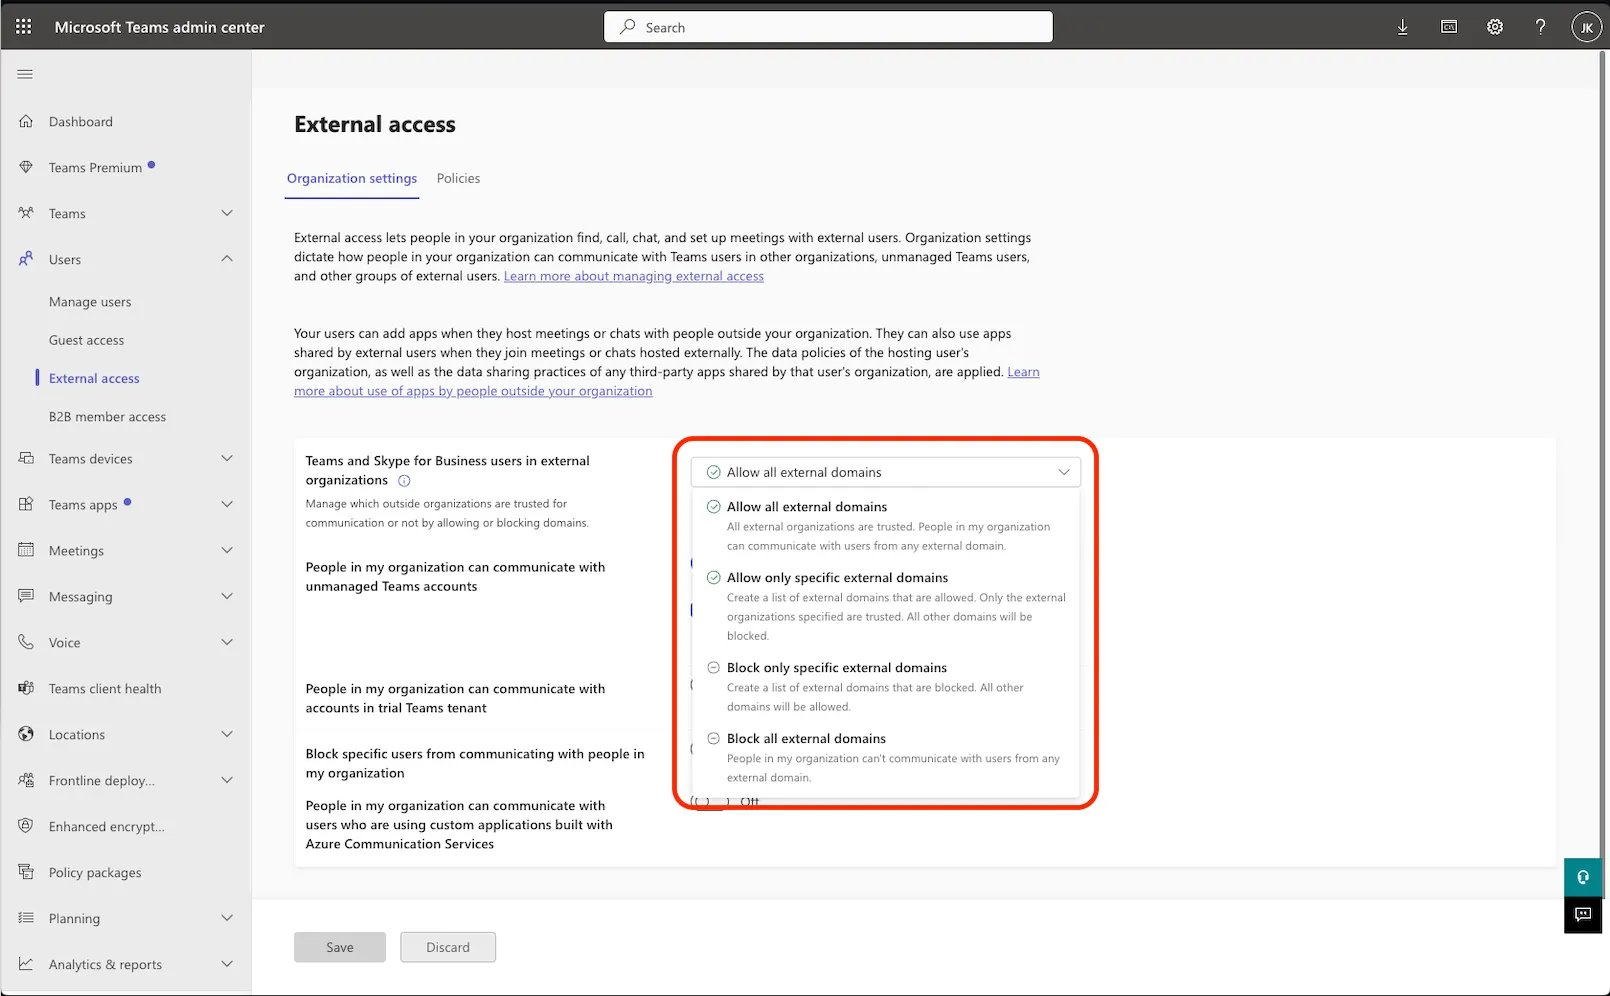Open the settings gear in the header
Image resolution: width=1610 pixels, height=996 pixels.
pos(1495,27)
